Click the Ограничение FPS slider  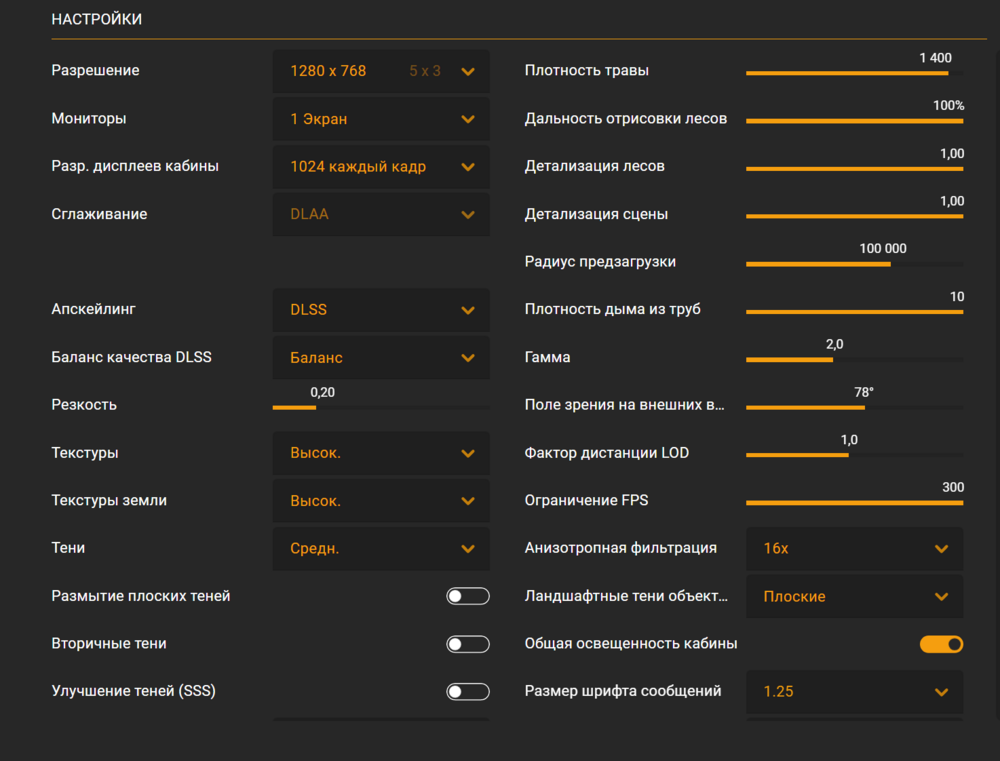pyautogui.click(x=854, y=502)
